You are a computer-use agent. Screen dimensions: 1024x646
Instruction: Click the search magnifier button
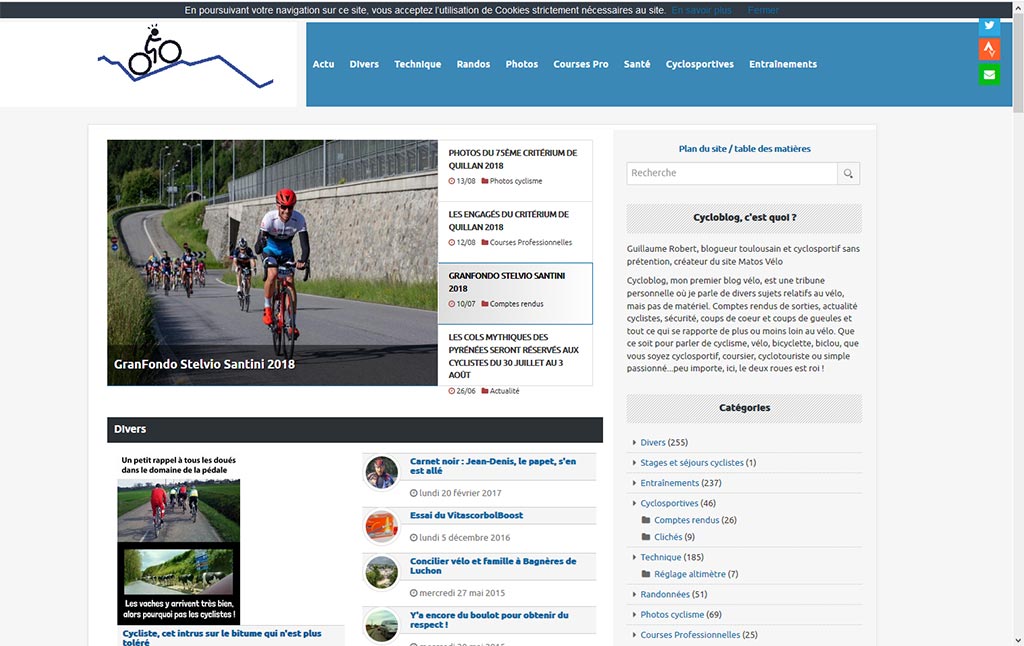click(848, 173)
